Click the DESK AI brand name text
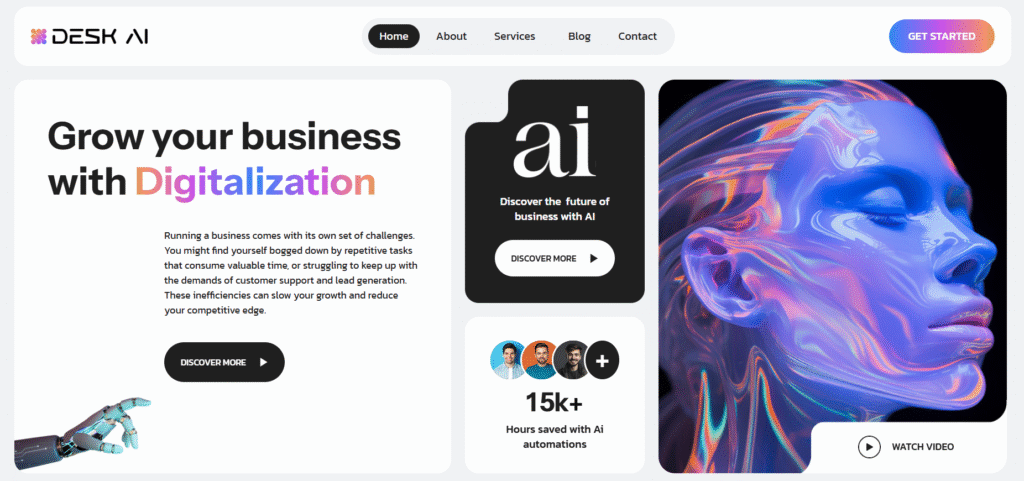1024x481 pixels. pyautogui.click(x=100, y=37)
